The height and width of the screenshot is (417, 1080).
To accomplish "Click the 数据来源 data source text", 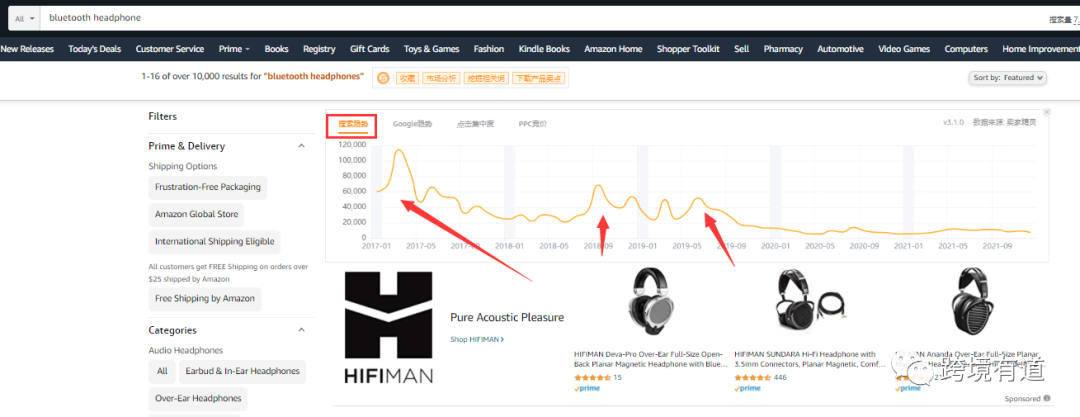I will click(x=1004, y=122).
